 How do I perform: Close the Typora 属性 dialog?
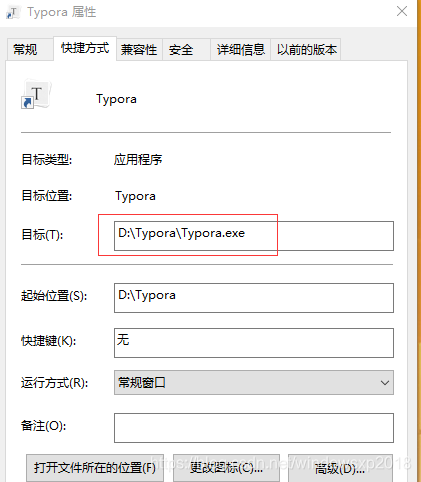point(402,11)
